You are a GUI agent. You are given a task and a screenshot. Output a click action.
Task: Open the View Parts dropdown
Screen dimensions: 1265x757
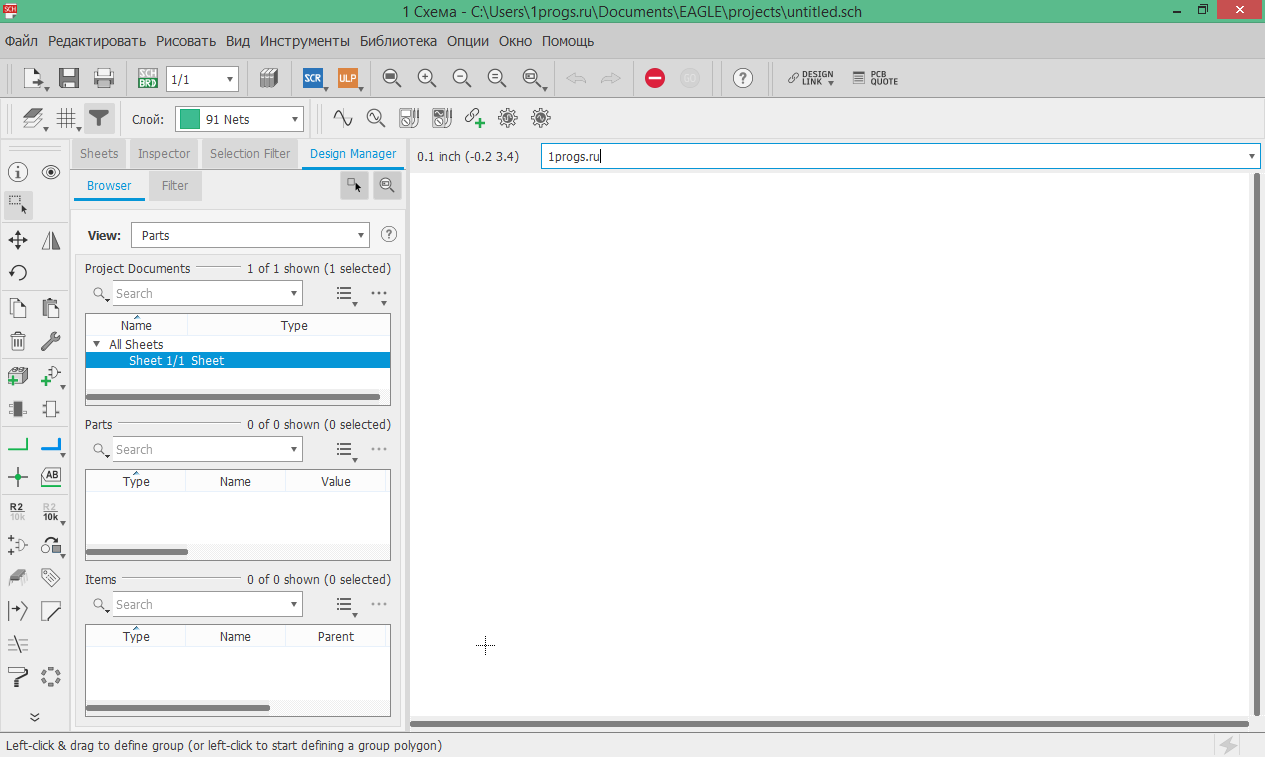(x=251, y=235)
